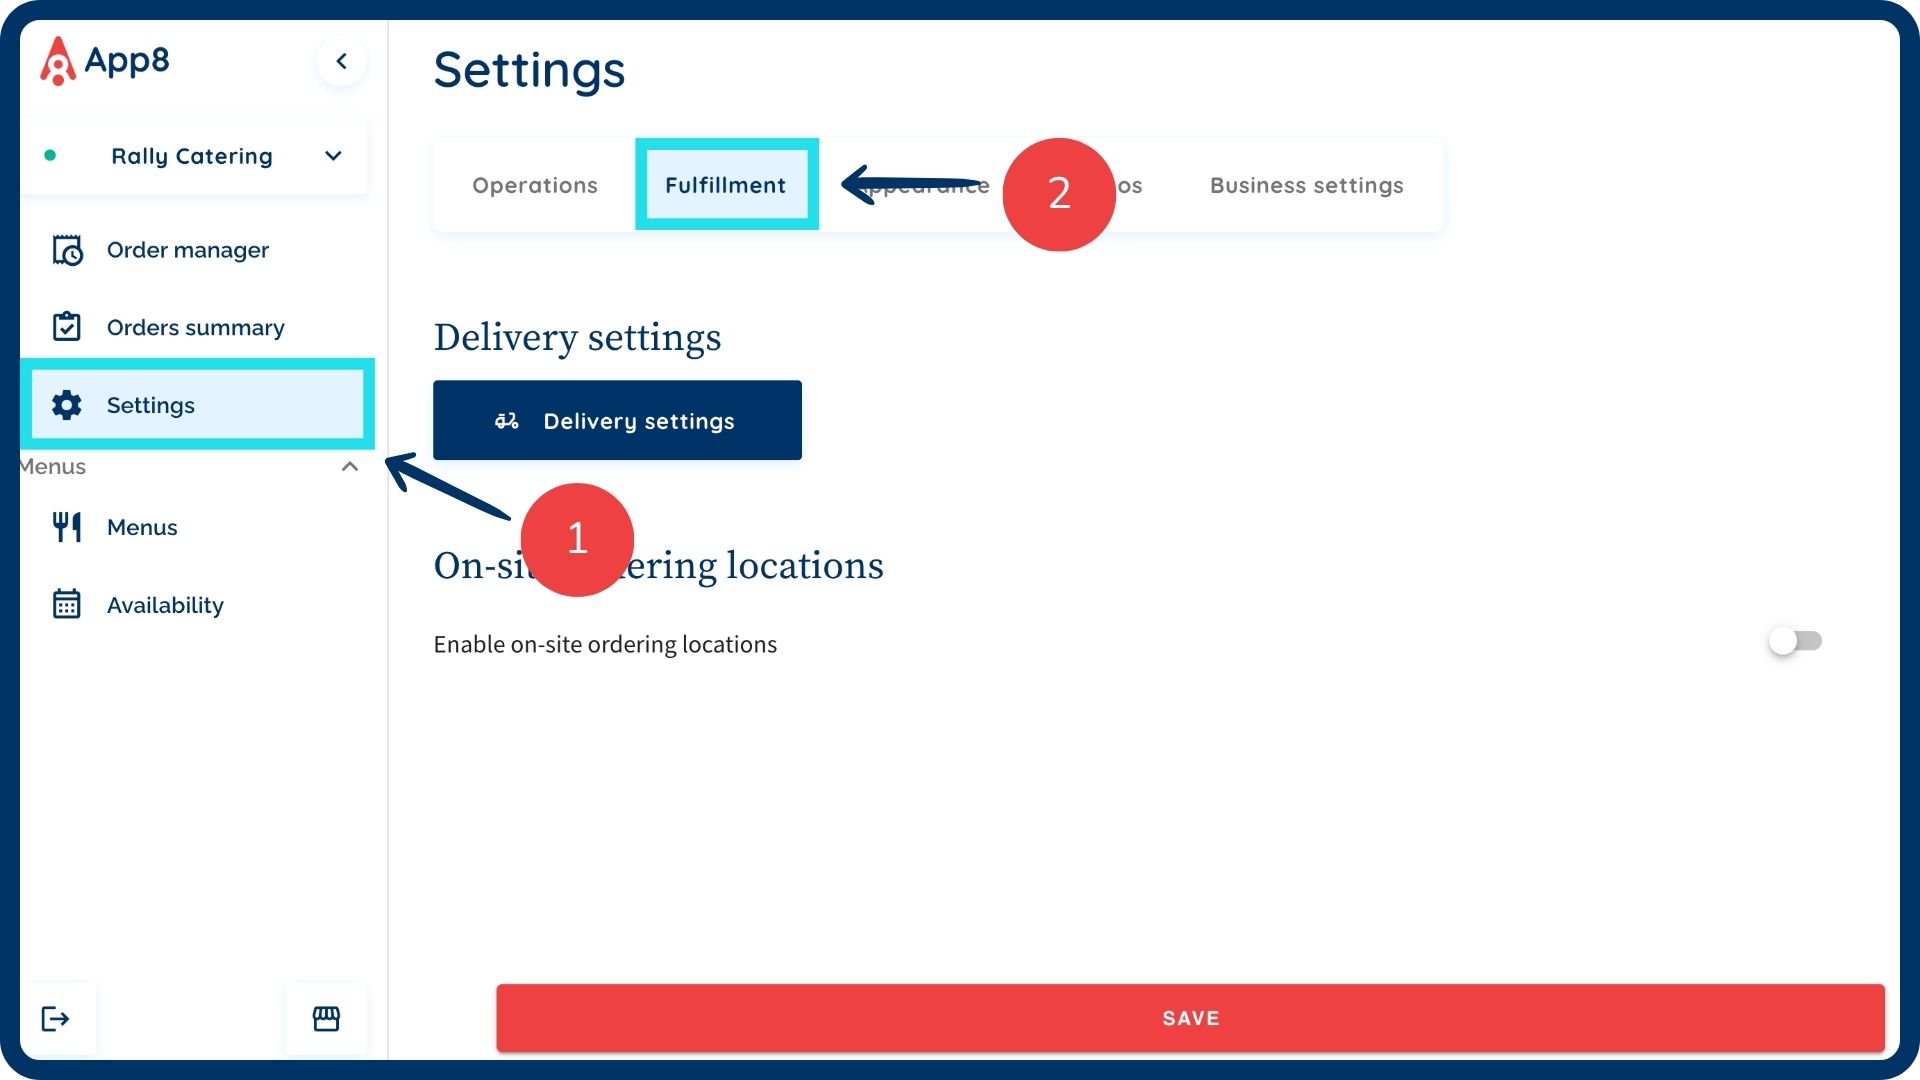1920x1080 pixels.
Task: Click the Order manager clock icon
Action: [x=67, y=250]
